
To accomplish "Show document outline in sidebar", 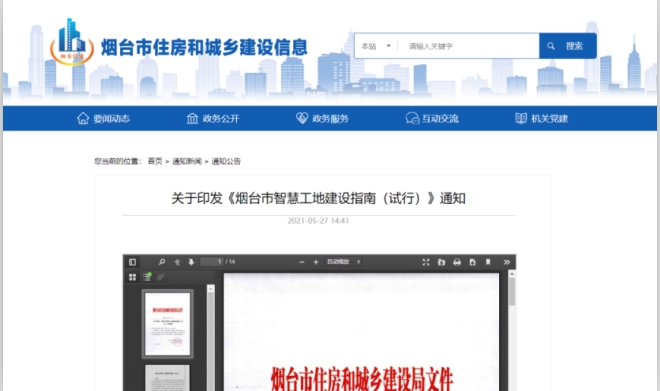I will (146, 277).
